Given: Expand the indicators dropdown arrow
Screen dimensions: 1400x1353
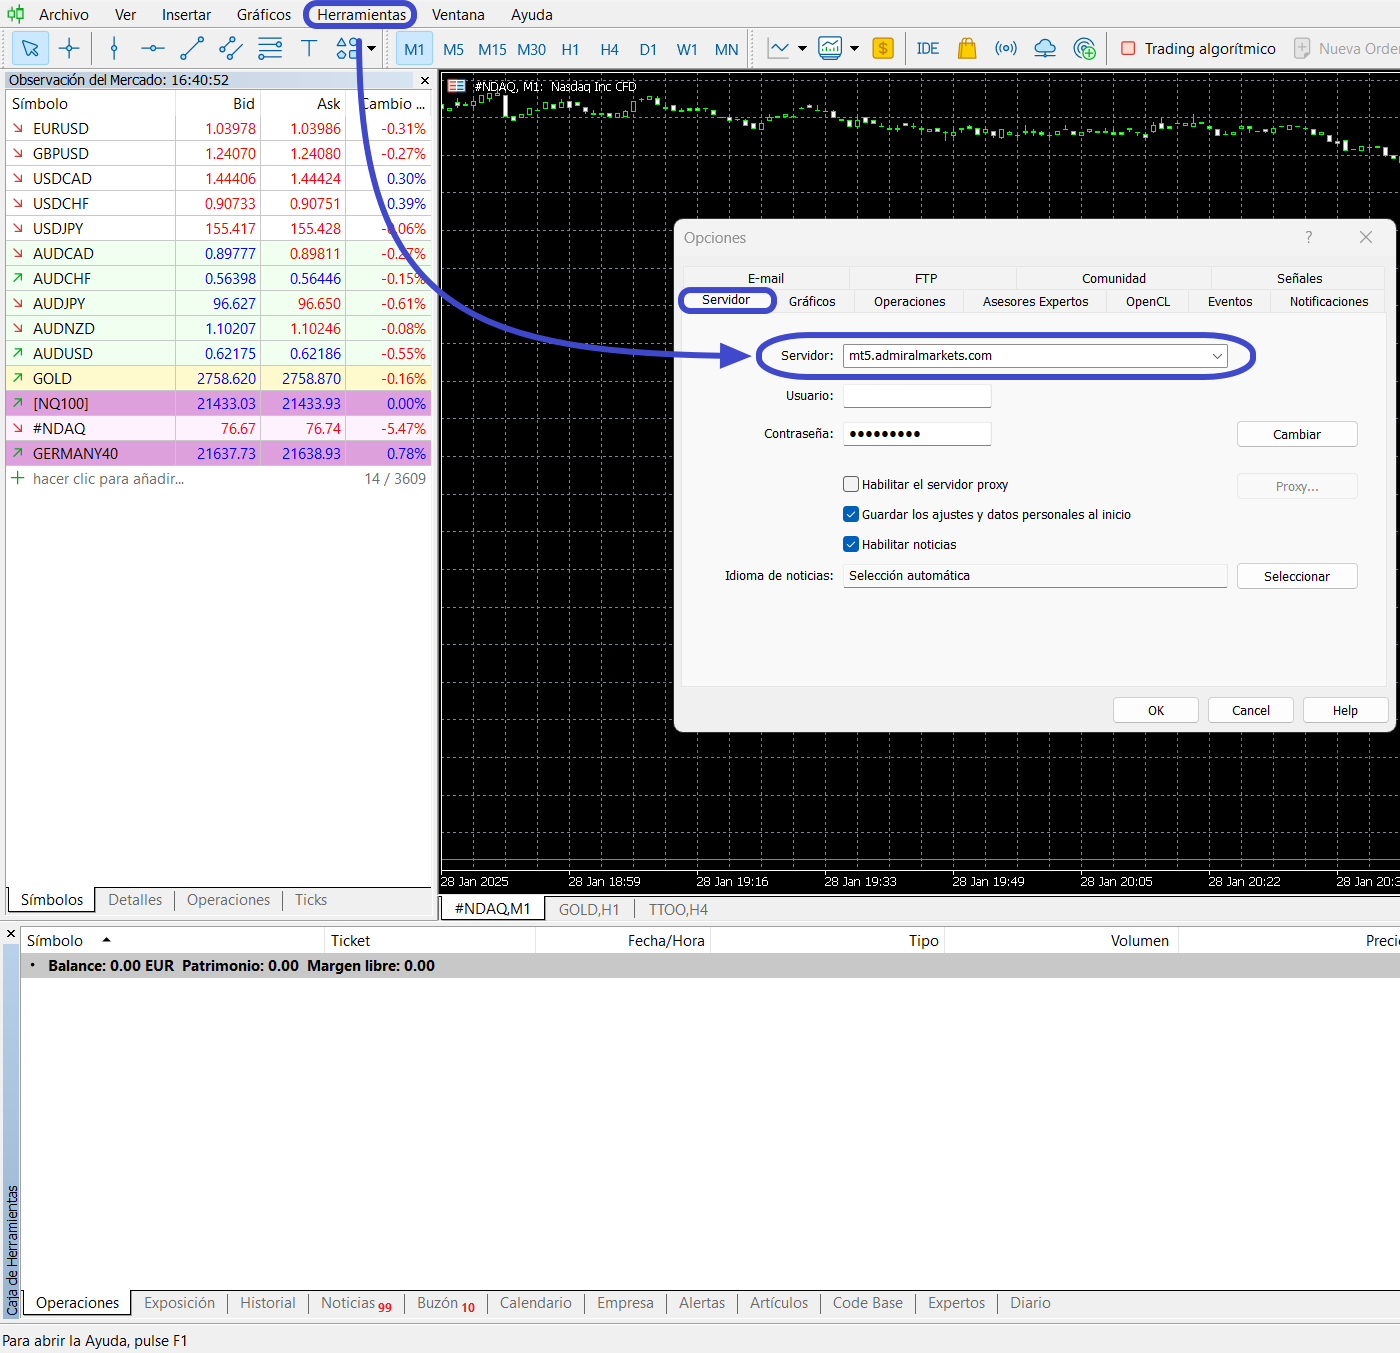Looking at the screenshot, I should [x=854, y=48].
